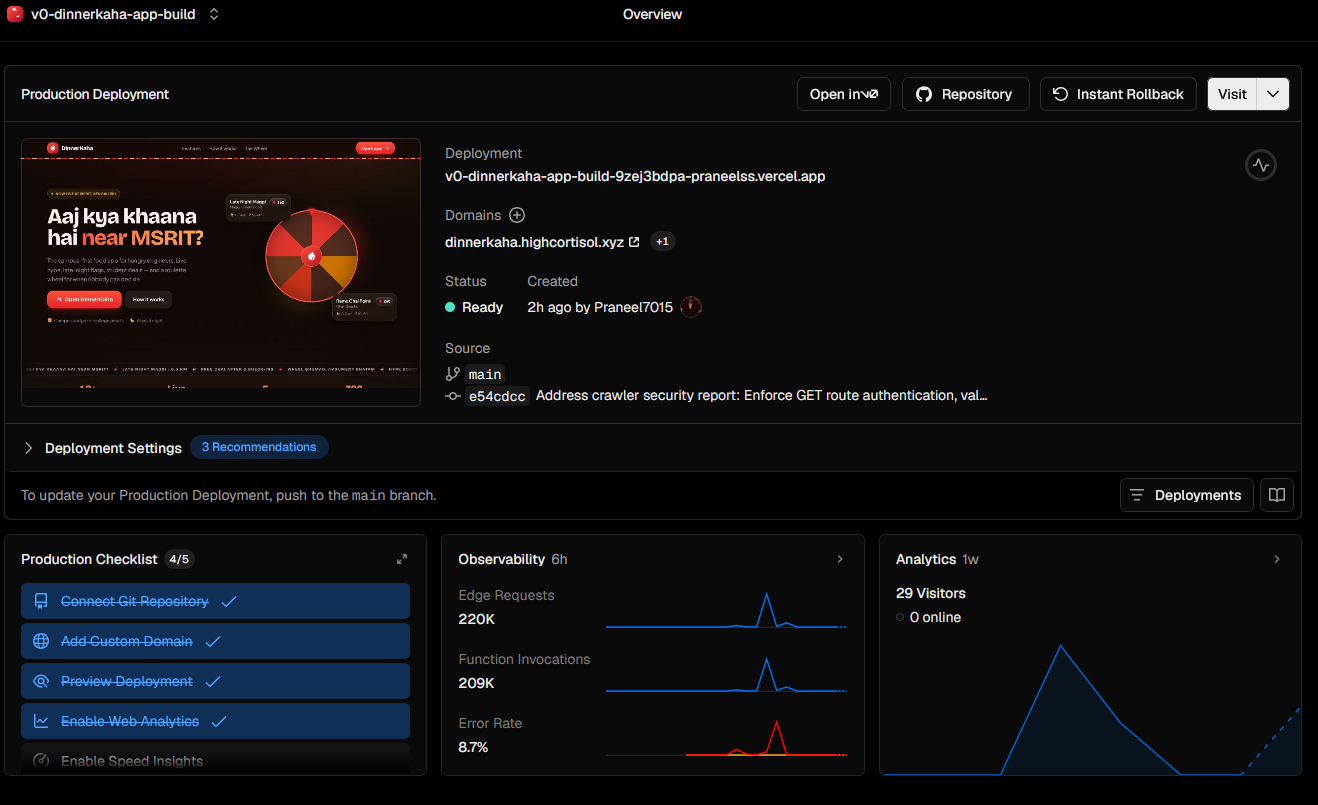Click the Praneel7015 avatar icon
1318x805 pixels.
pyautogui.click(x=691, y=307)
